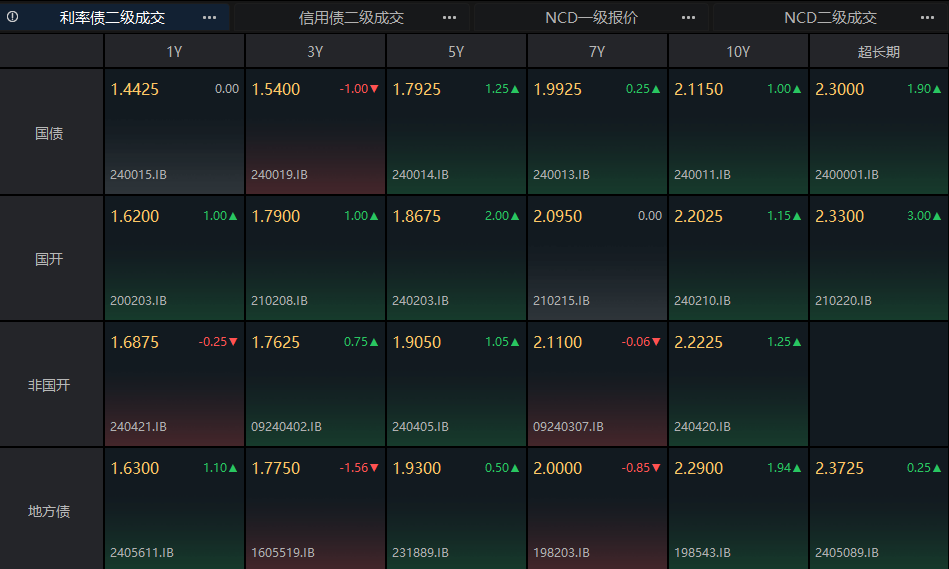Screen dimensions: 949x569
Task: Open the more options menu for NCD二级成交
Action: click(927, 18)
